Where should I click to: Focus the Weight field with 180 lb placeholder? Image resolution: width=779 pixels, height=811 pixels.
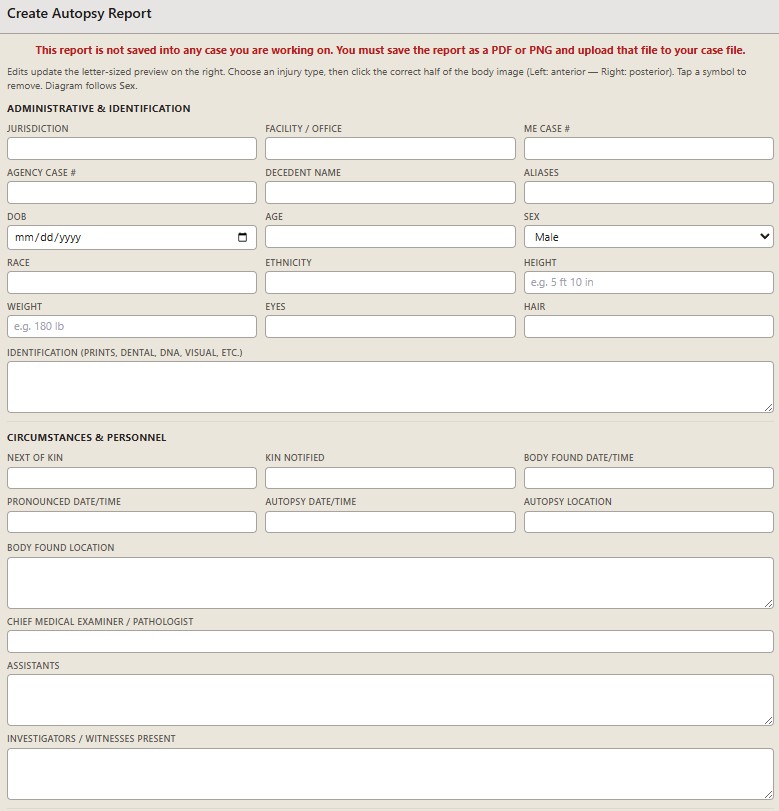pos(132,326)
